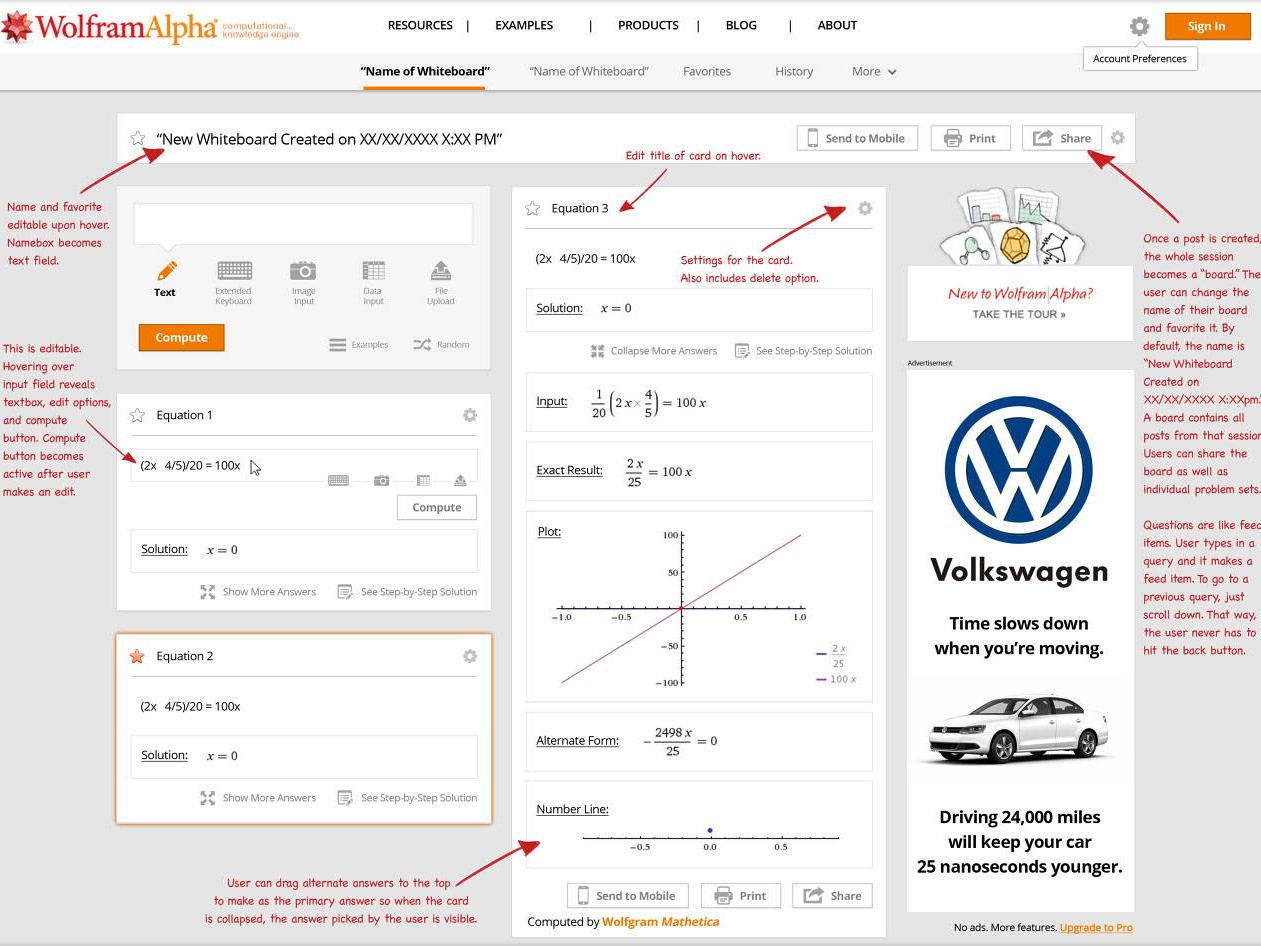The height and width of the screenshot is (946, 1261).
Task: Open whiteboard settings gear next to Share
Action: 1118,138
